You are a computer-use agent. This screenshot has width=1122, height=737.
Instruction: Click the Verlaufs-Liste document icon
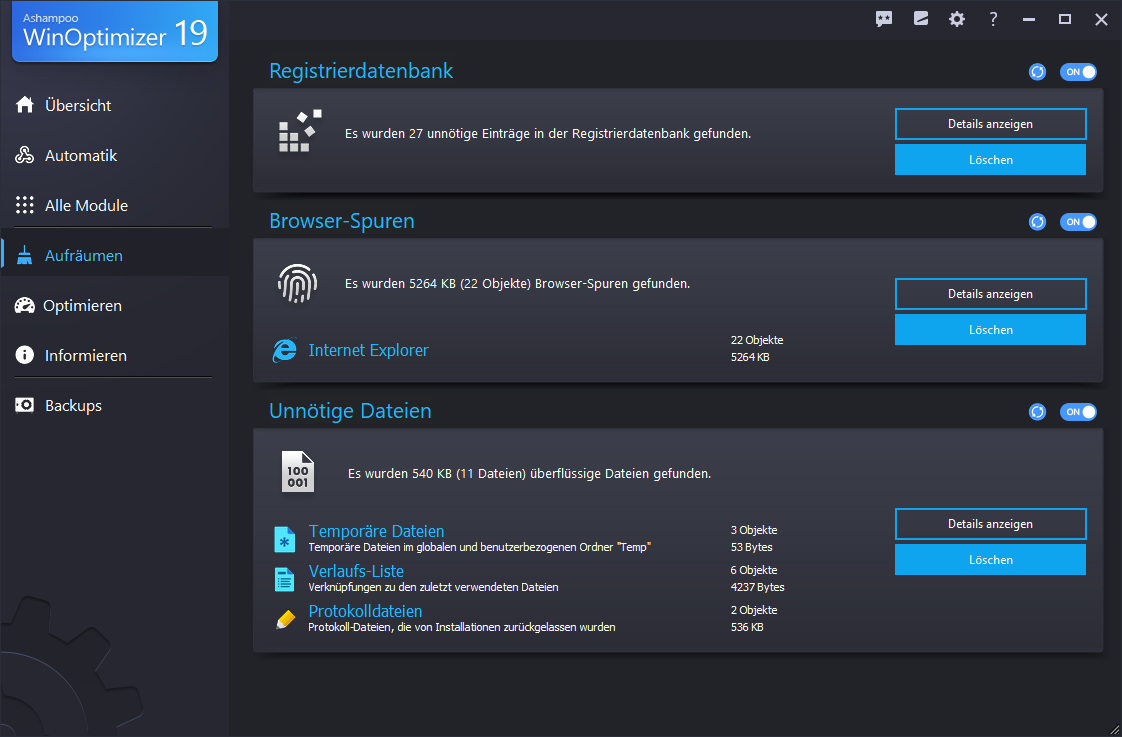point(284,579)
